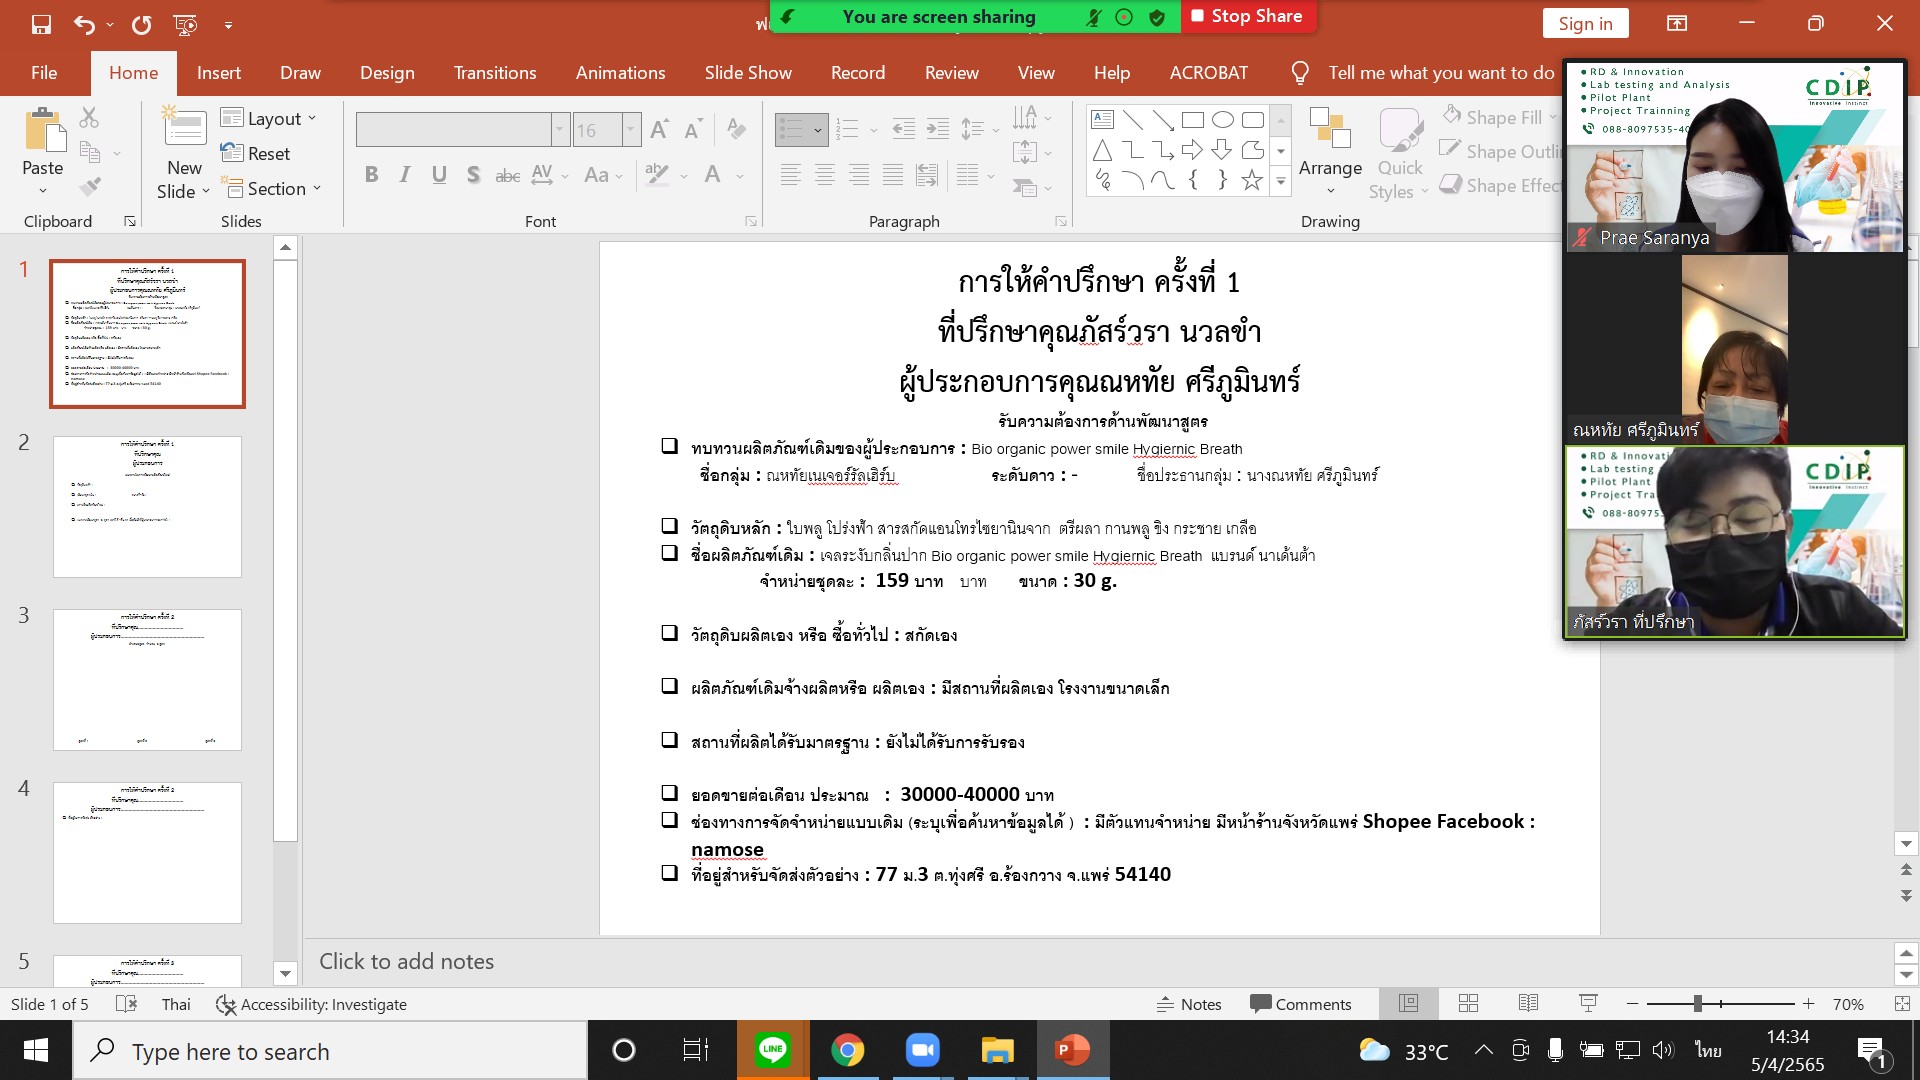
Task: Click Increase Font Size icon
Action: [660, 129]
